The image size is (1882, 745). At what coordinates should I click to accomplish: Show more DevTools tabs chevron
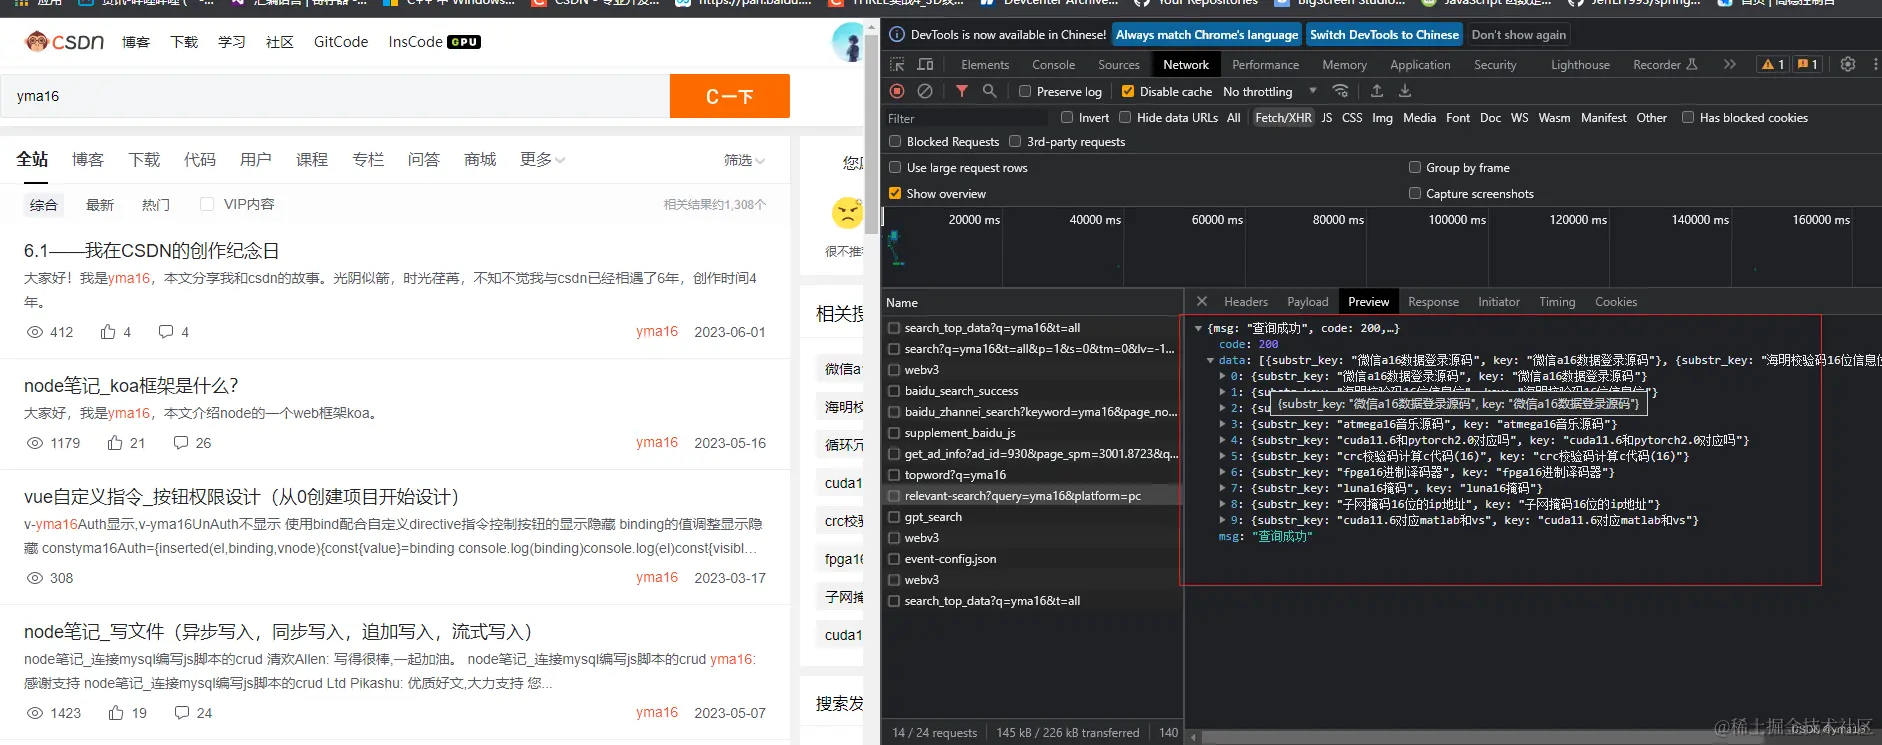(1730, 64)
